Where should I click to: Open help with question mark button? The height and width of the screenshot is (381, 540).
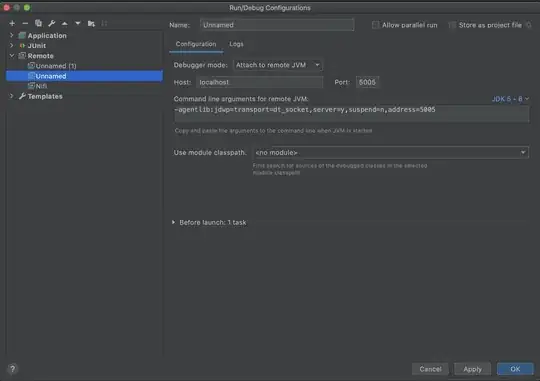point(12,369)
